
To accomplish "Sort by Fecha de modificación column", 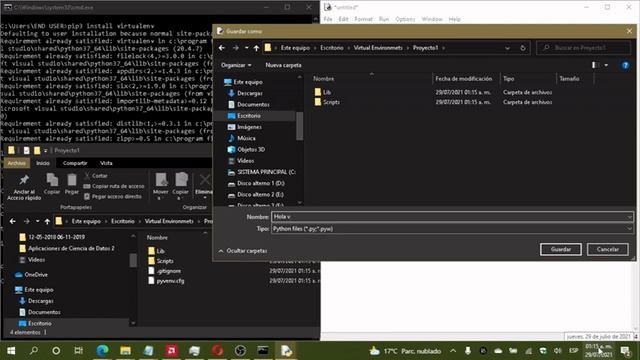I will pos(463,78).
